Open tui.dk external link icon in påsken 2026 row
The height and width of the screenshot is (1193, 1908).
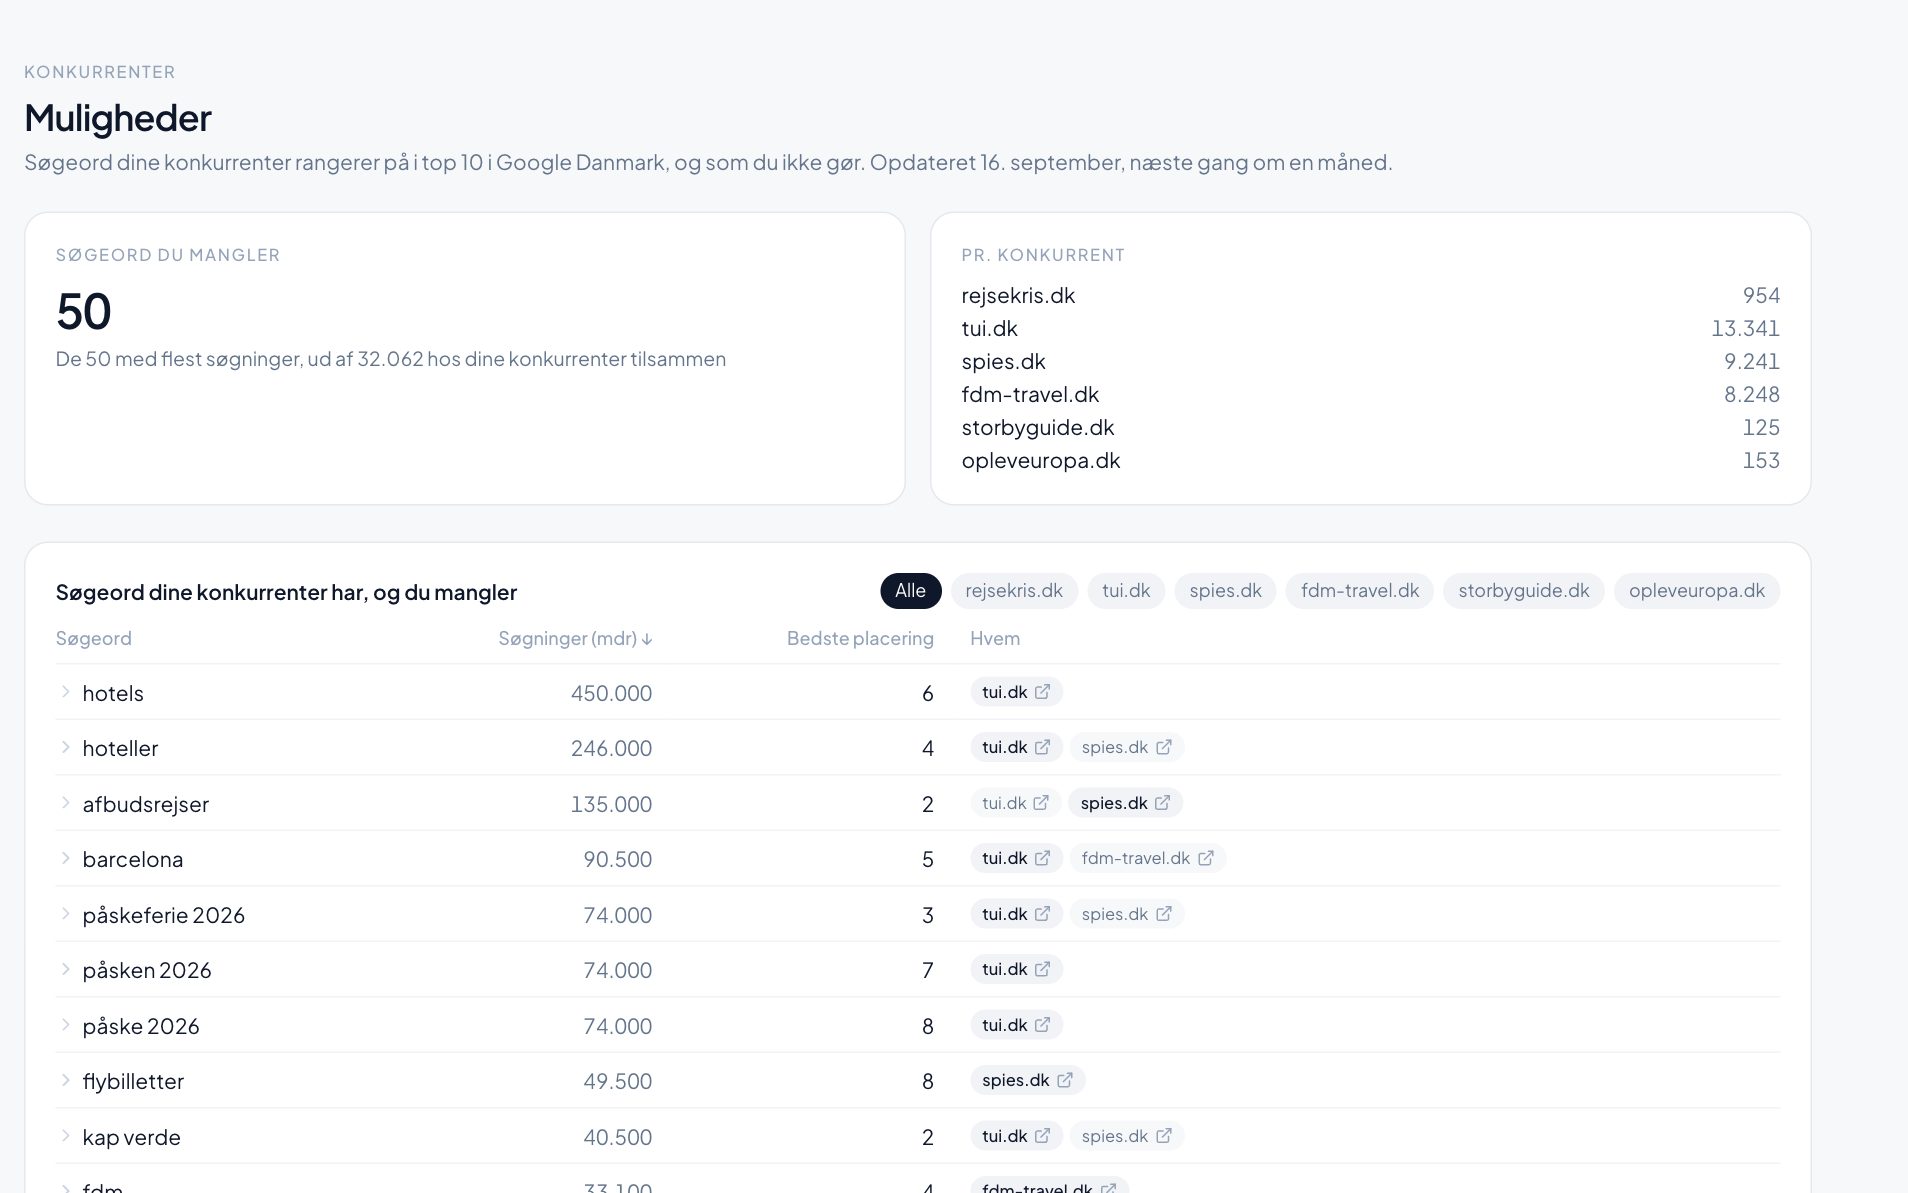(1042, 969)
